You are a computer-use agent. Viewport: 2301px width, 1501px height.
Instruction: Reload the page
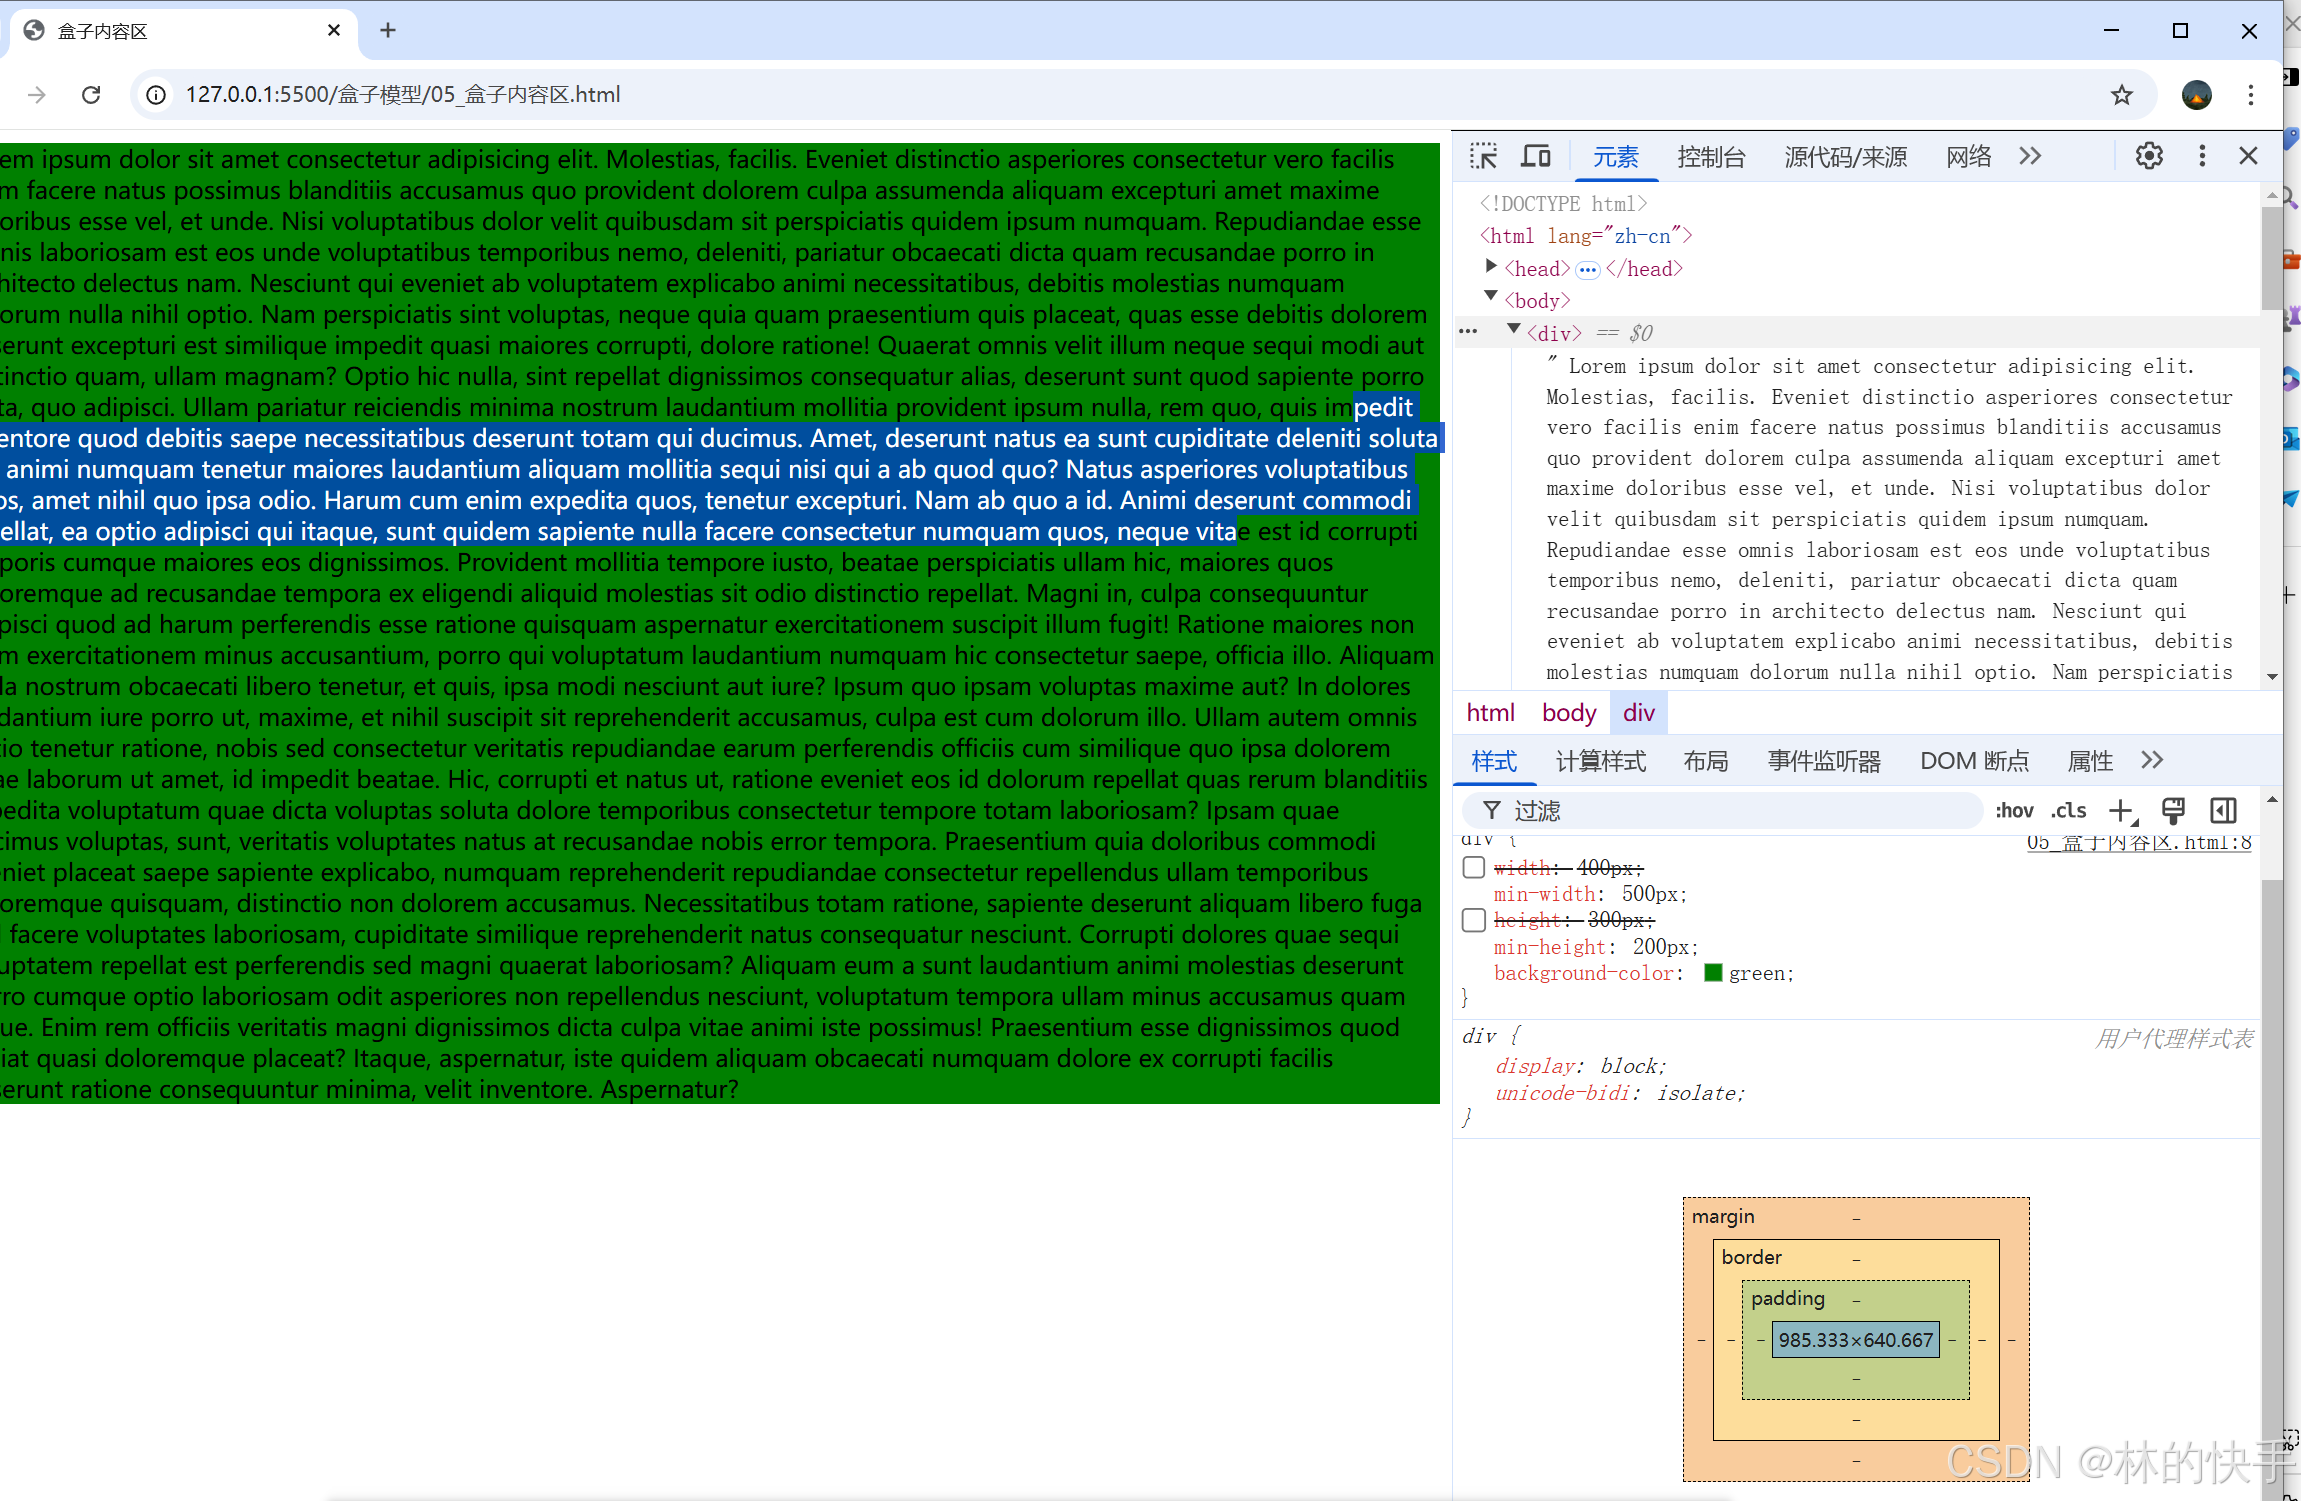pos(91,95)
